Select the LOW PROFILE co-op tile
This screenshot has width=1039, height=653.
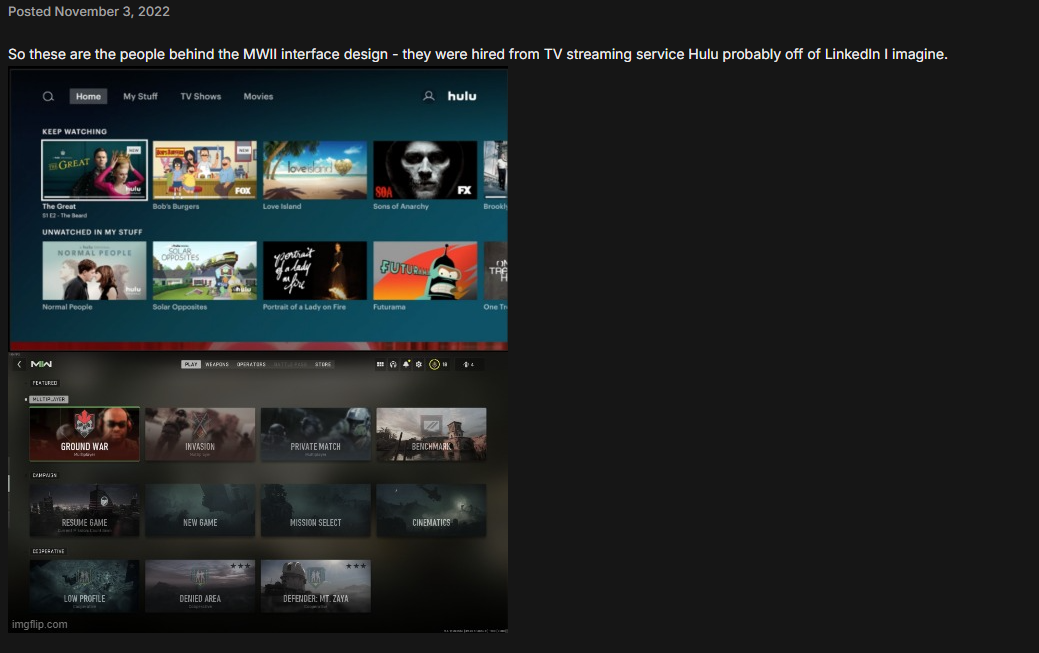84,586
